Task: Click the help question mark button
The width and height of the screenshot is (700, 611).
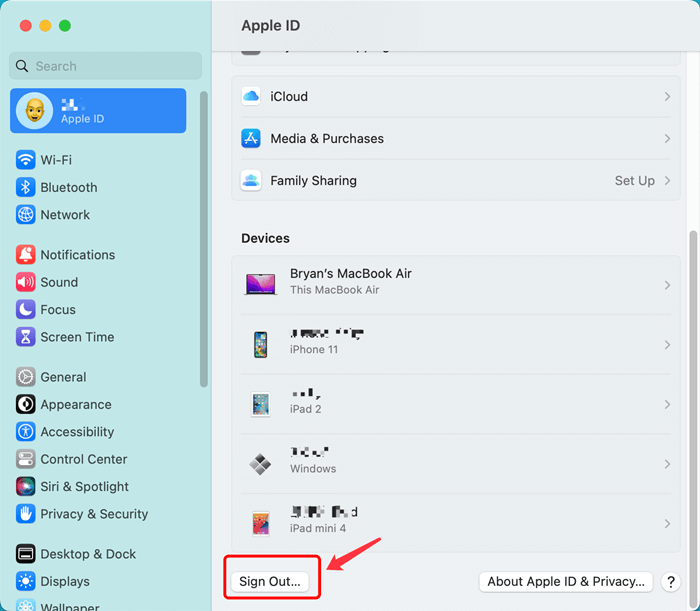Action: 671,582
